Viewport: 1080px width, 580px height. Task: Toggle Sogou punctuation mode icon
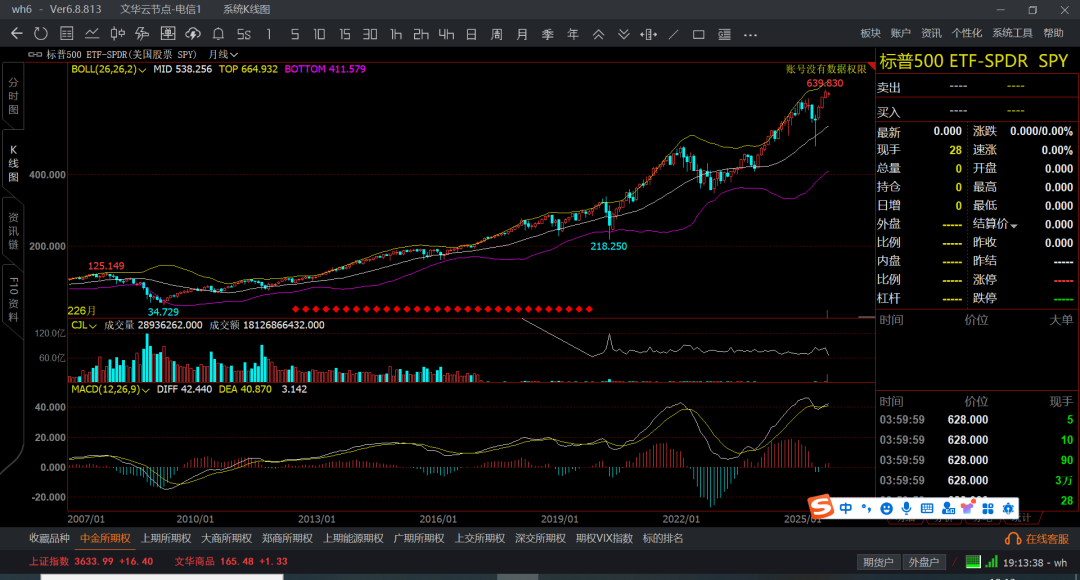pos(866,508)
